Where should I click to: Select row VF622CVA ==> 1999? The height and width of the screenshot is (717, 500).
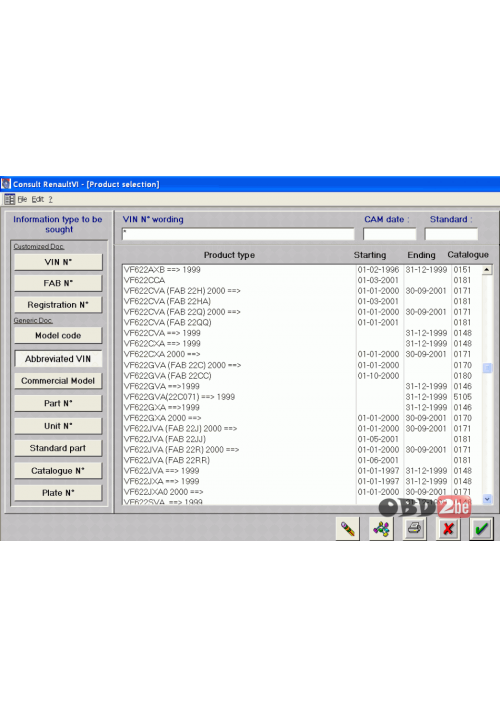click(x=302, y=333)
